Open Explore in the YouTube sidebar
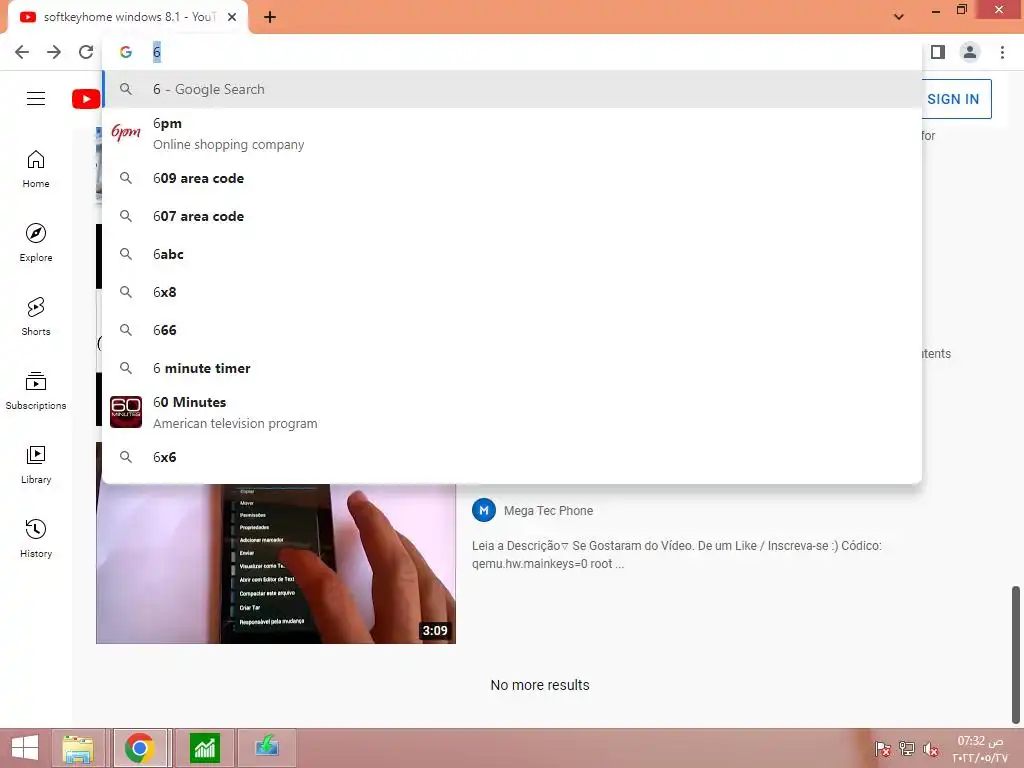The height and width of the screenshot is (768, 1024). [36, 243]
